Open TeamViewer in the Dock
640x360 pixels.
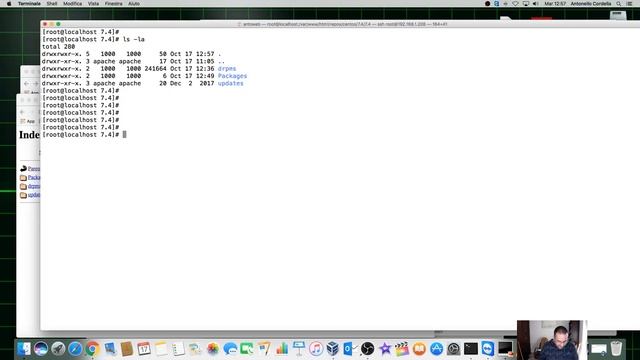[488, 349]
